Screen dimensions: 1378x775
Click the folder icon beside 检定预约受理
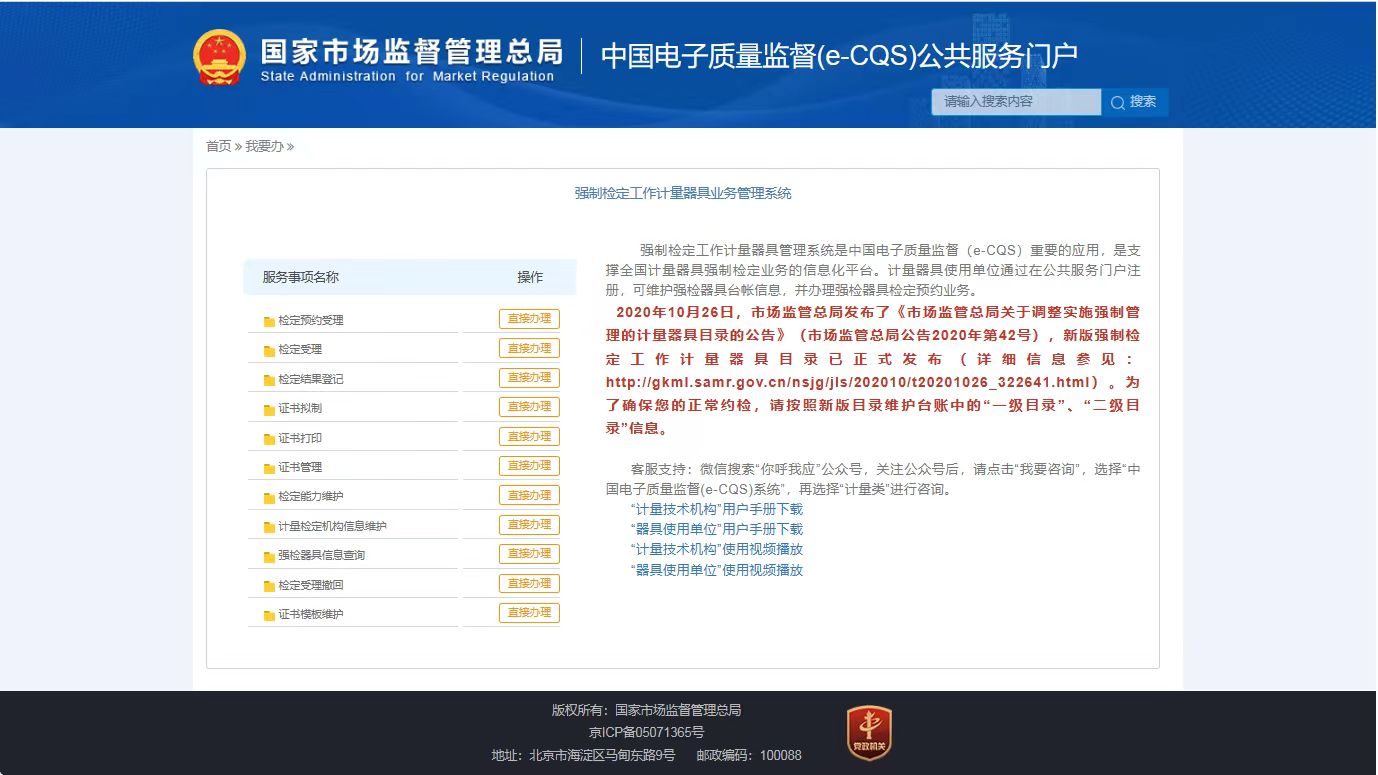coord(269,321)
